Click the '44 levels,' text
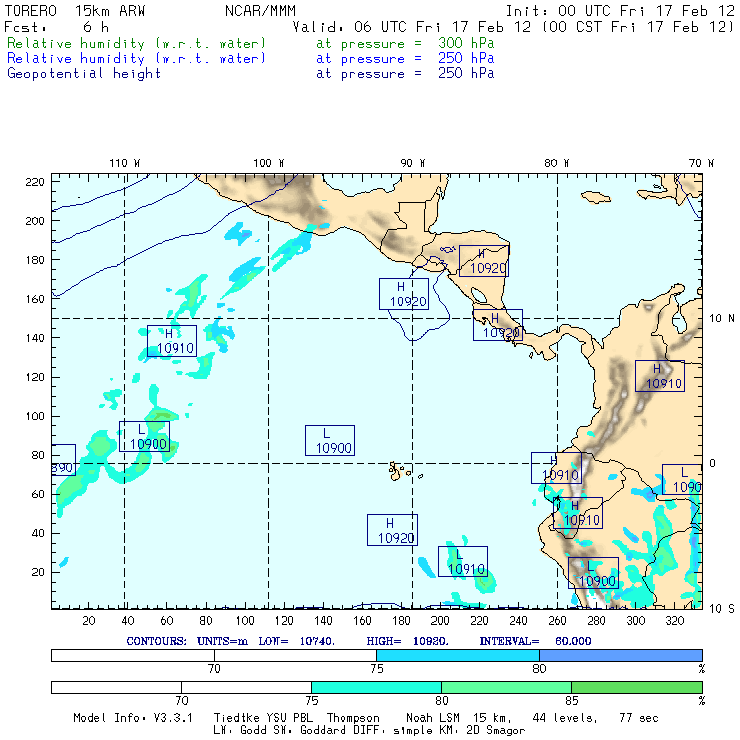 coord(565,718)
